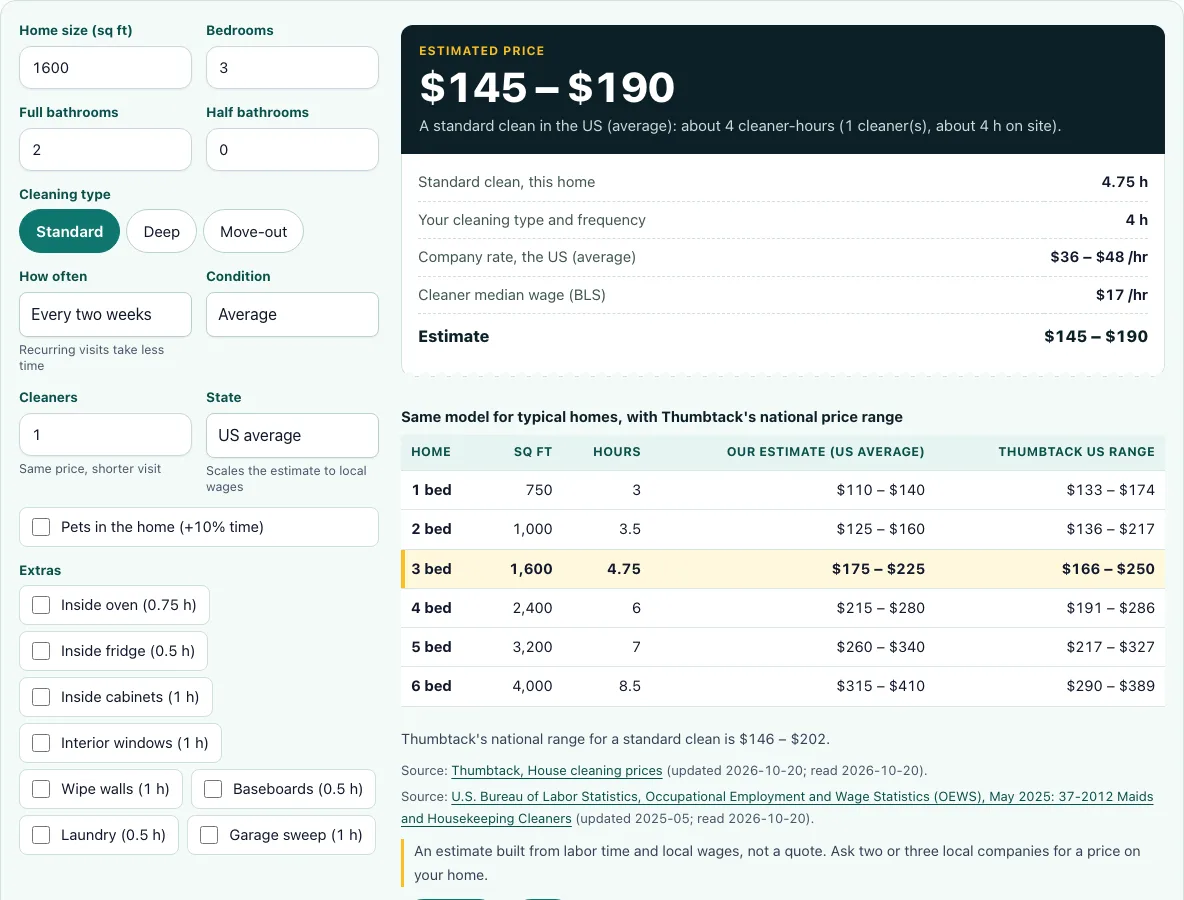Open the How often dropdown
The width and height of the screenshot is (1184, 900).
click(105, 314)
